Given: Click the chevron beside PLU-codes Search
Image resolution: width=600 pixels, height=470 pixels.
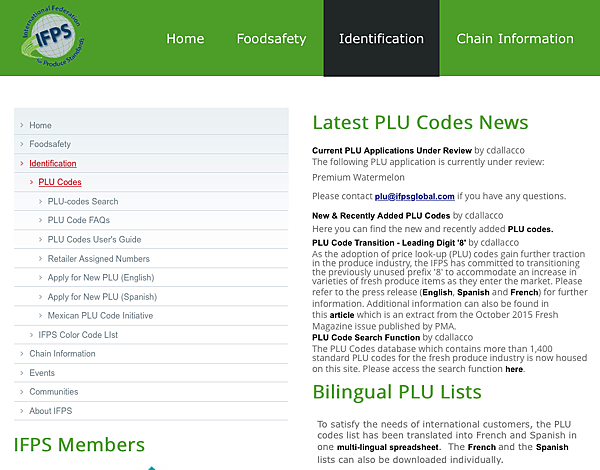Looking at the screenshot, I should click(x=41, y=201).
